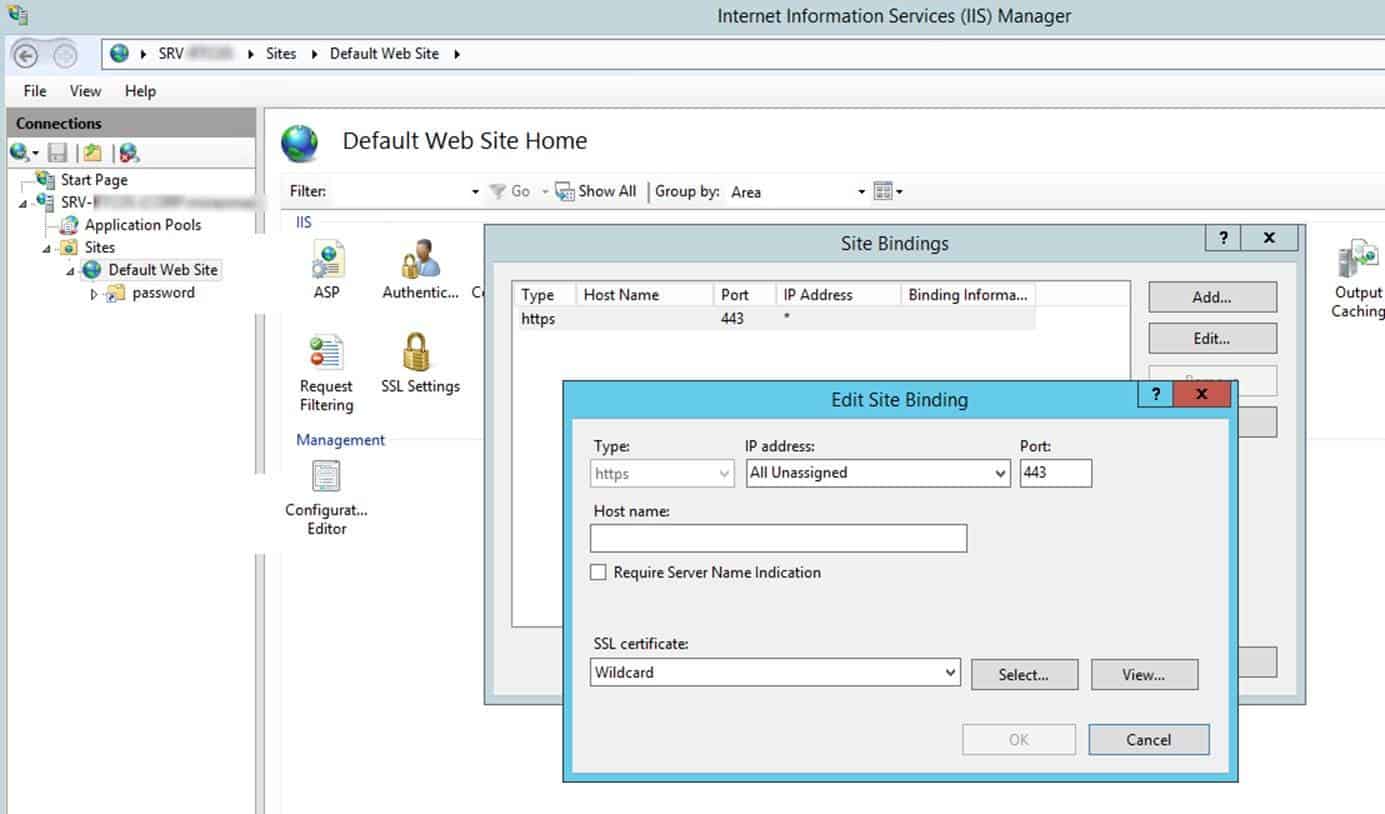Viewport: 1385px width, 814px height.
Task: Click the Go filter button
Action: [510, 191]
